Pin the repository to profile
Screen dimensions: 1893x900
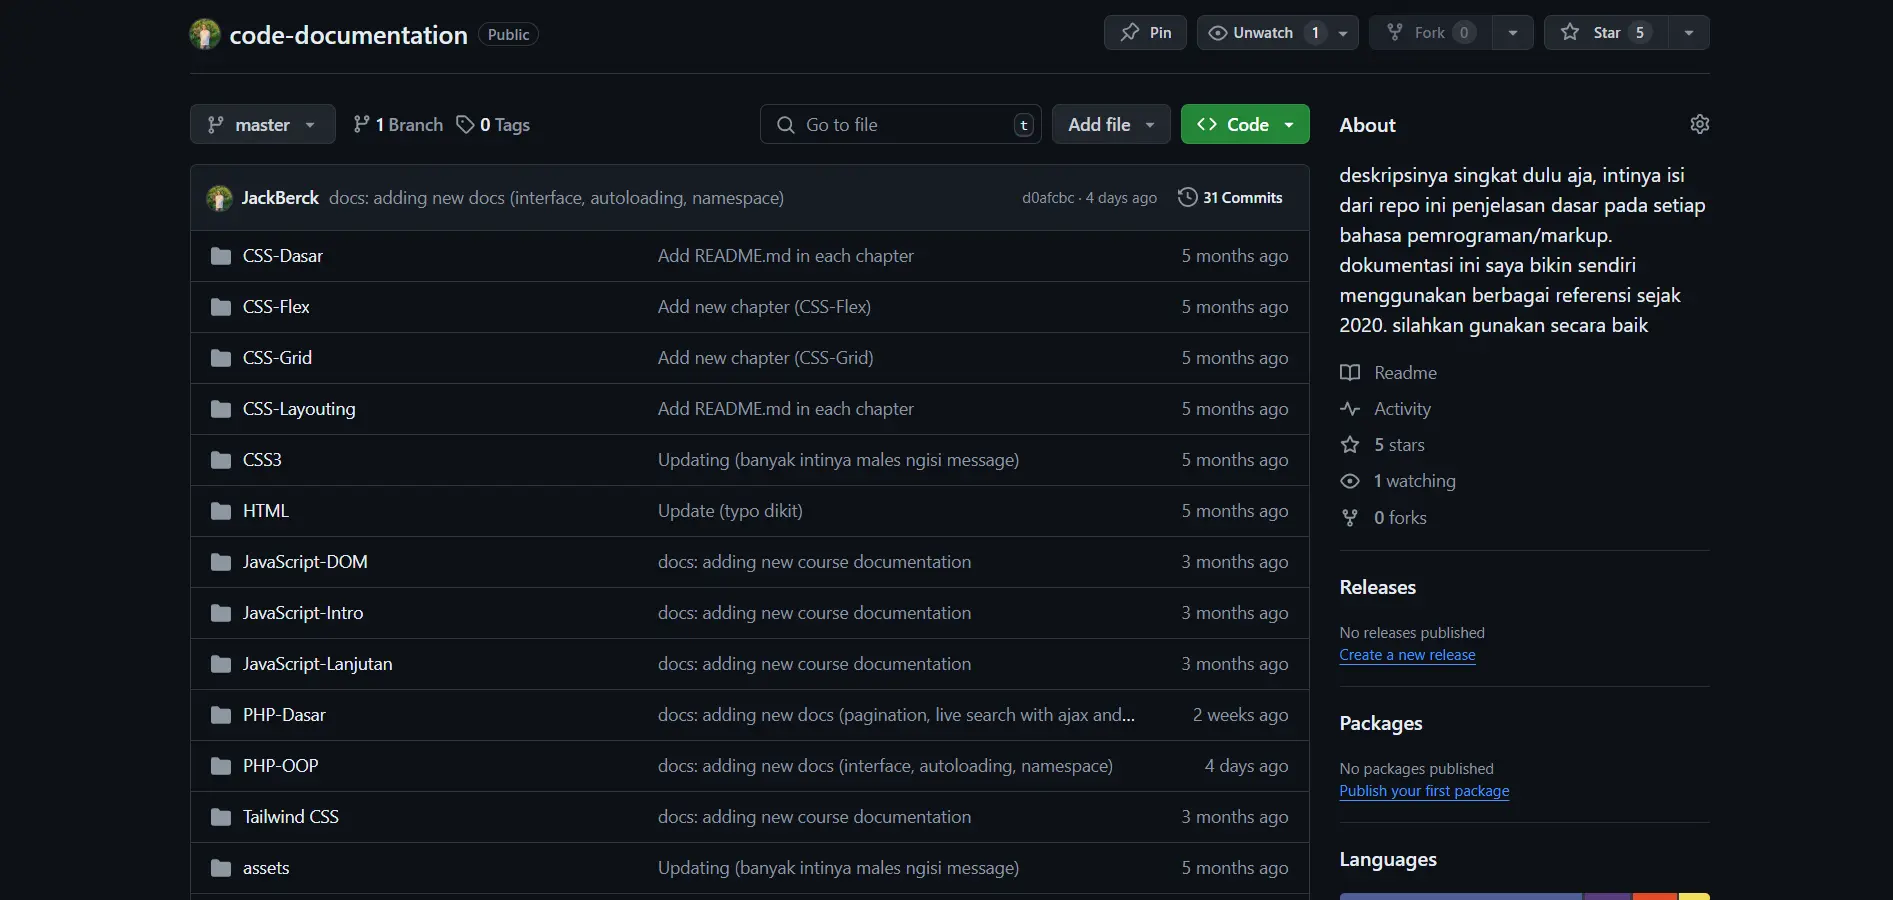coord(1145,33)
